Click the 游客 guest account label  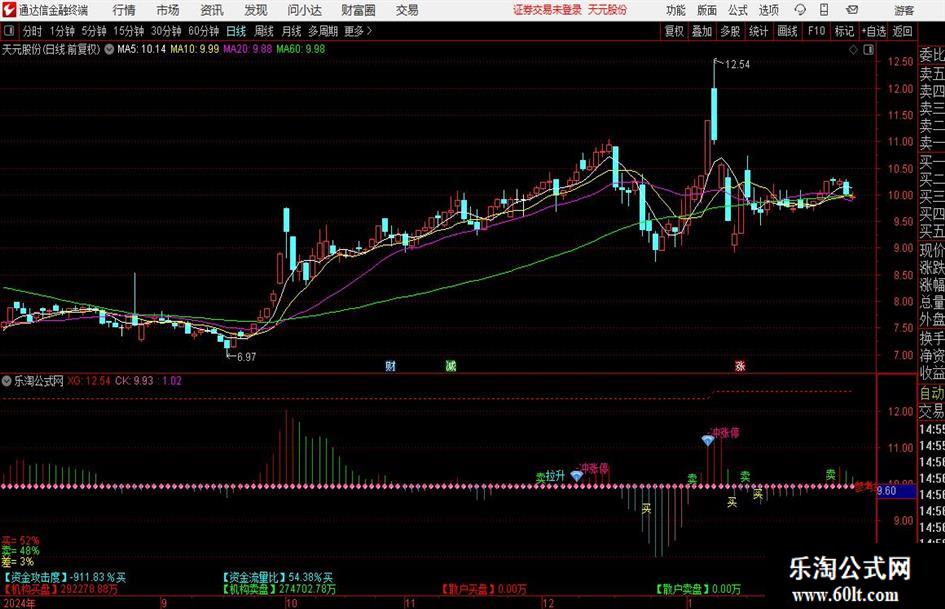click(903, 10)
